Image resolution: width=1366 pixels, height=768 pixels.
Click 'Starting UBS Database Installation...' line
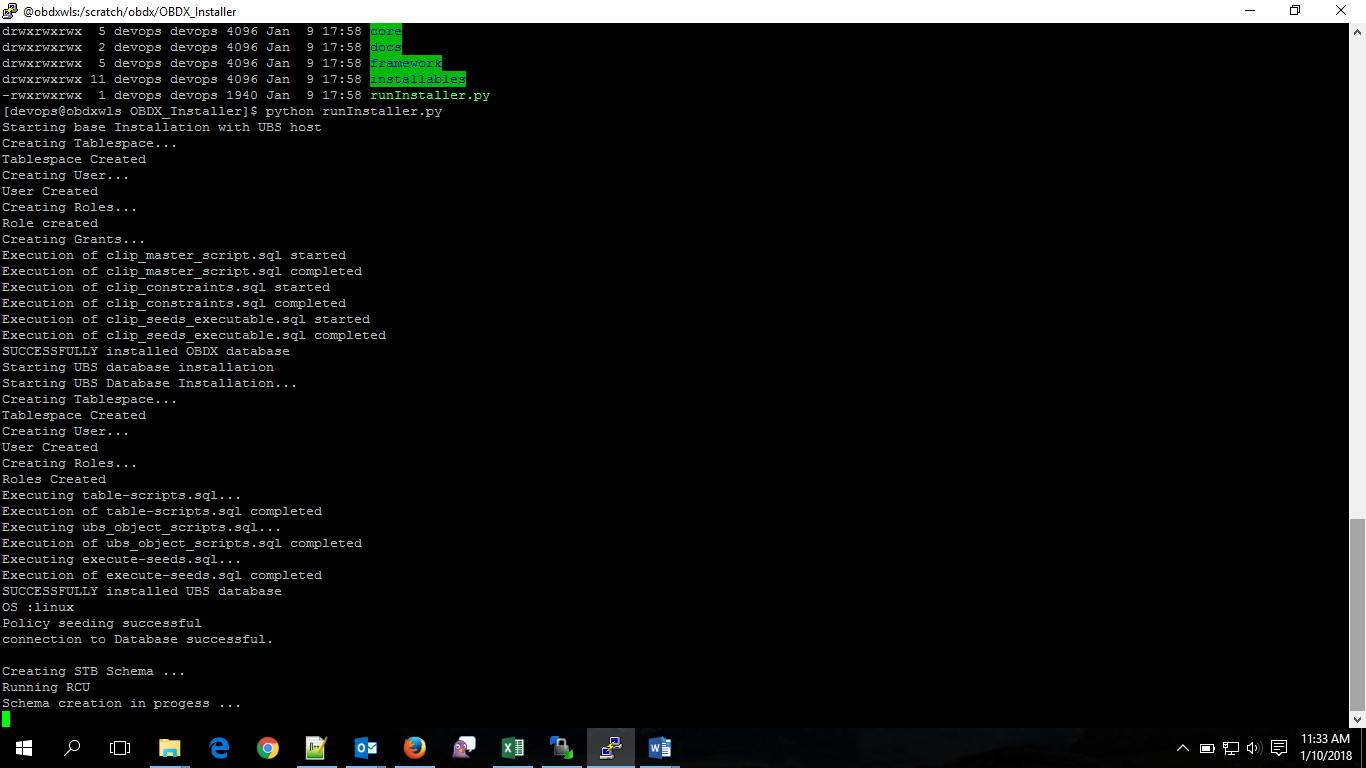pos(150,383)
